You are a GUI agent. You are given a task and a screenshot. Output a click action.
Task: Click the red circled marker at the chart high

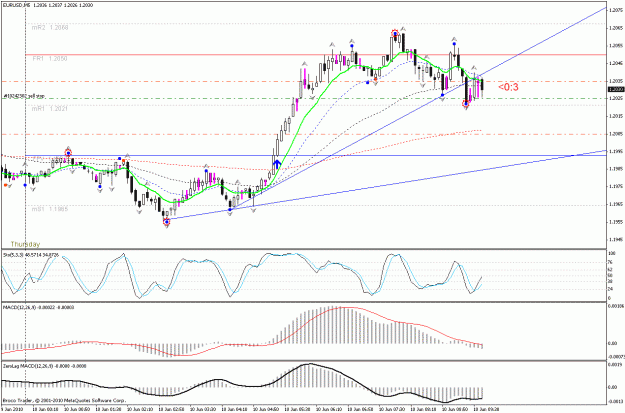point(395,34)
